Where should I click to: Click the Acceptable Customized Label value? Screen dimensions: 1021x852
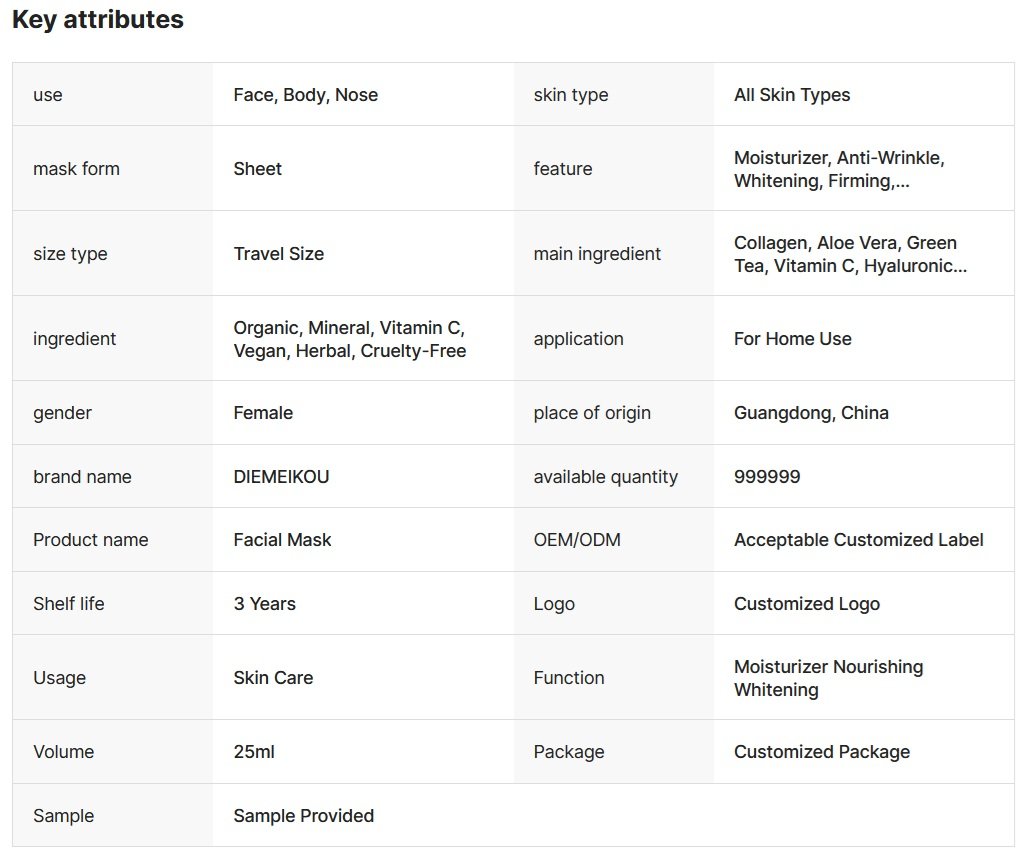[x=858, y=540]
